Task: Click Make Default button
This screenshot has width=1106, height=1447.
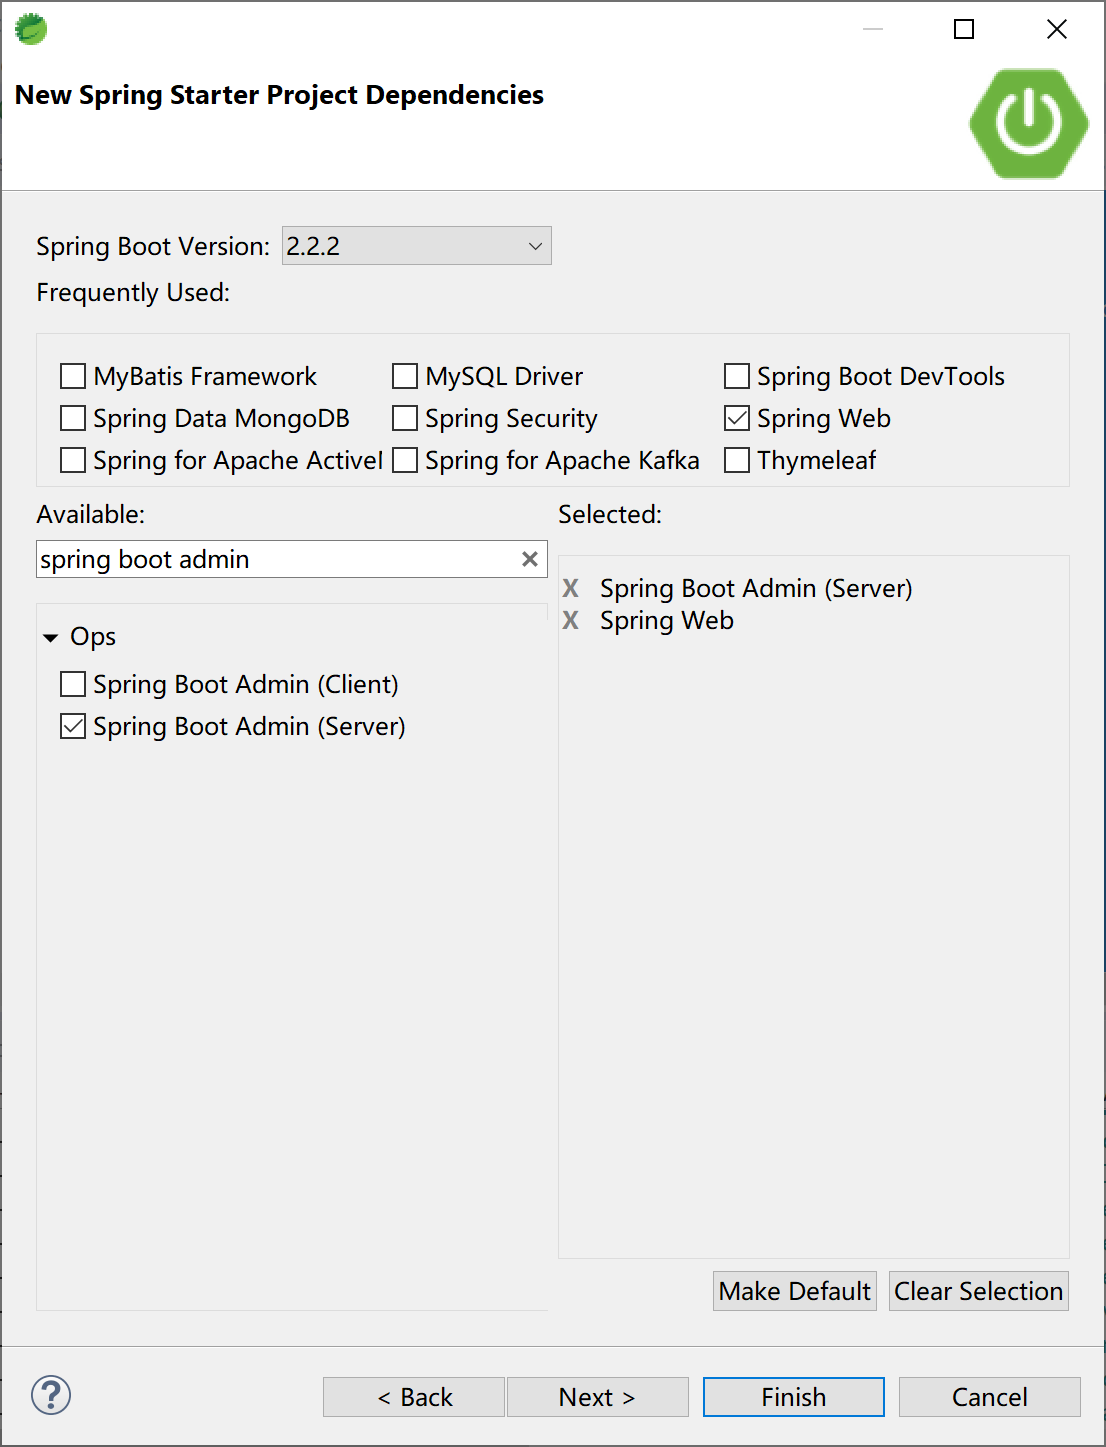Action: pos(794,1291)
